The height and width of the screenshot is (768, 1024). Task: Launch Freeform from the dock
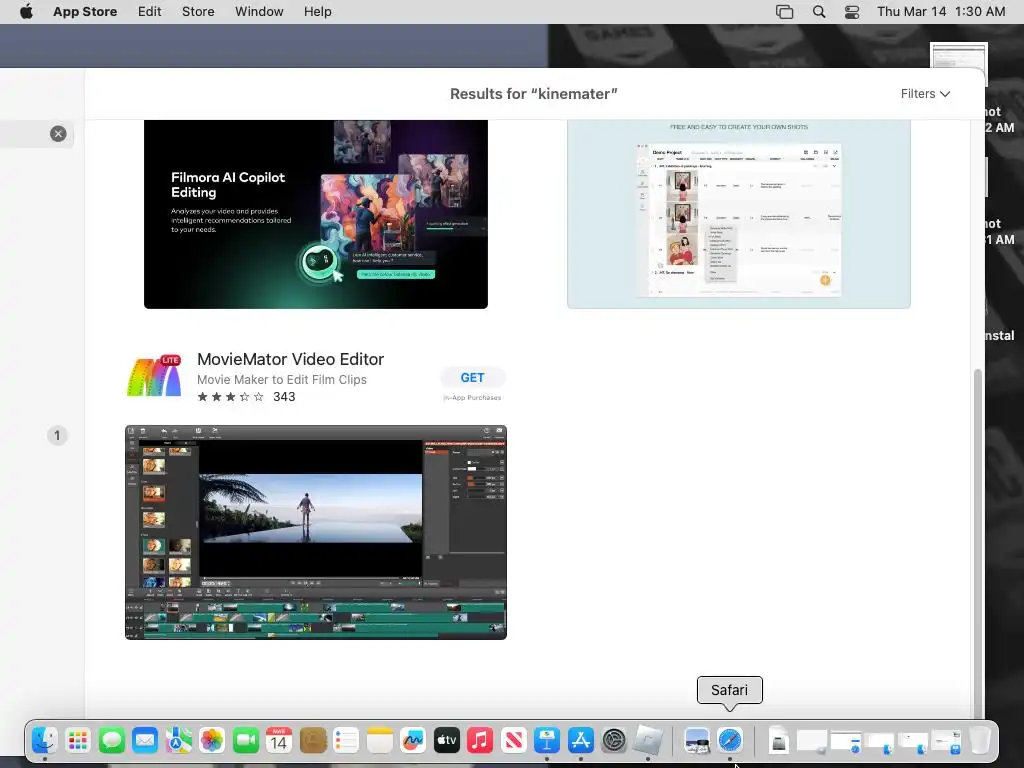coord(413,741)
